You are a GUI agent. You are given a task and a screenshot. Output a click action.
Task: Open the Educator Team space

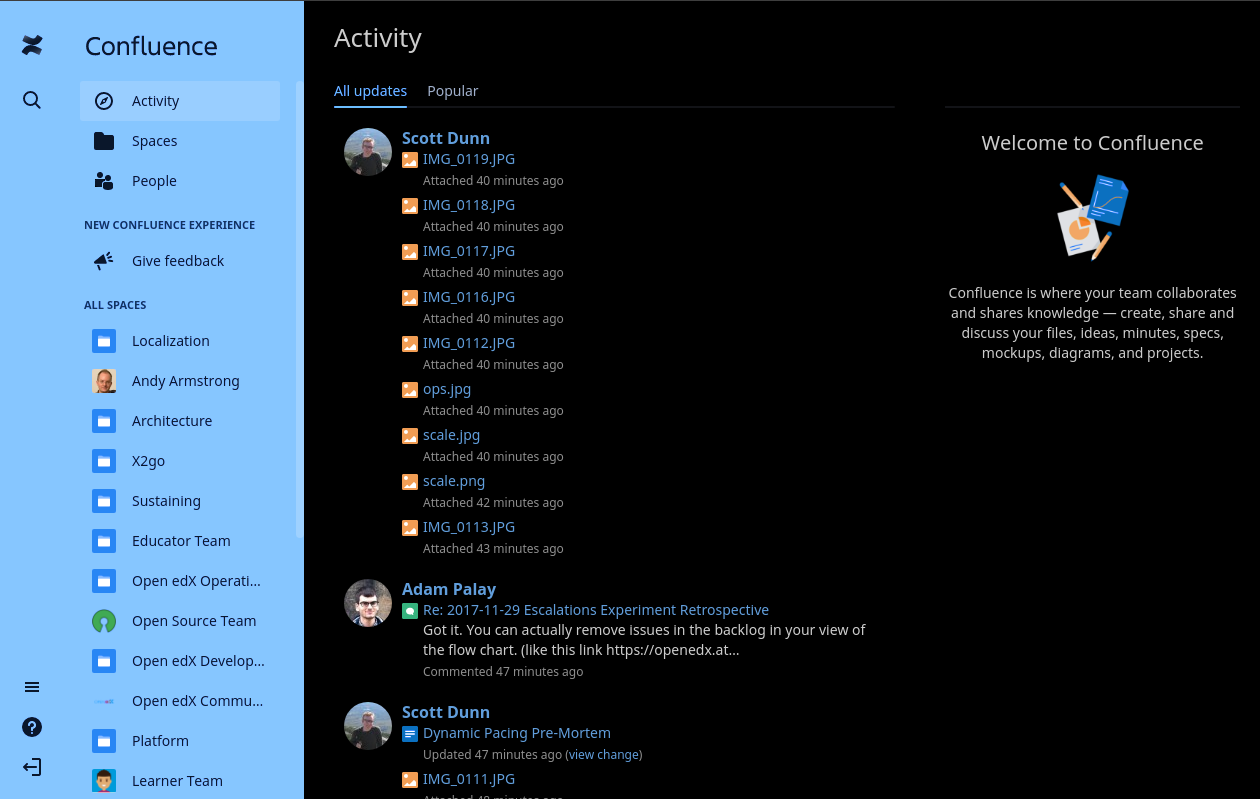(180, 541)
